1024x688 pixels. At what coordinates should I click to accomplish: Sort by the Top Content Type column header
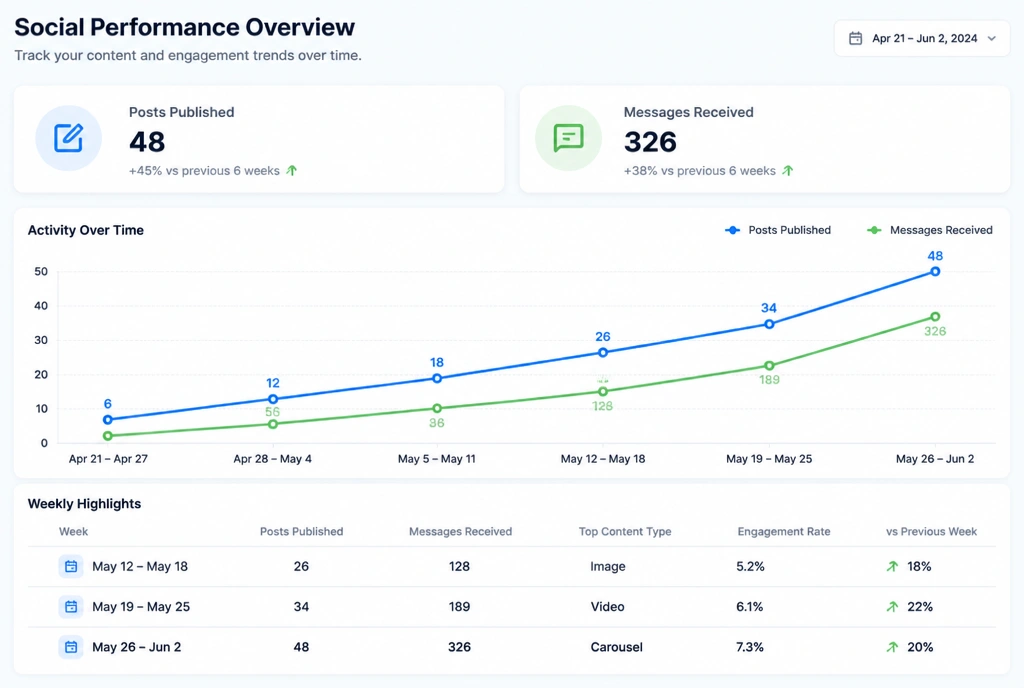click(x=625, y=531)
